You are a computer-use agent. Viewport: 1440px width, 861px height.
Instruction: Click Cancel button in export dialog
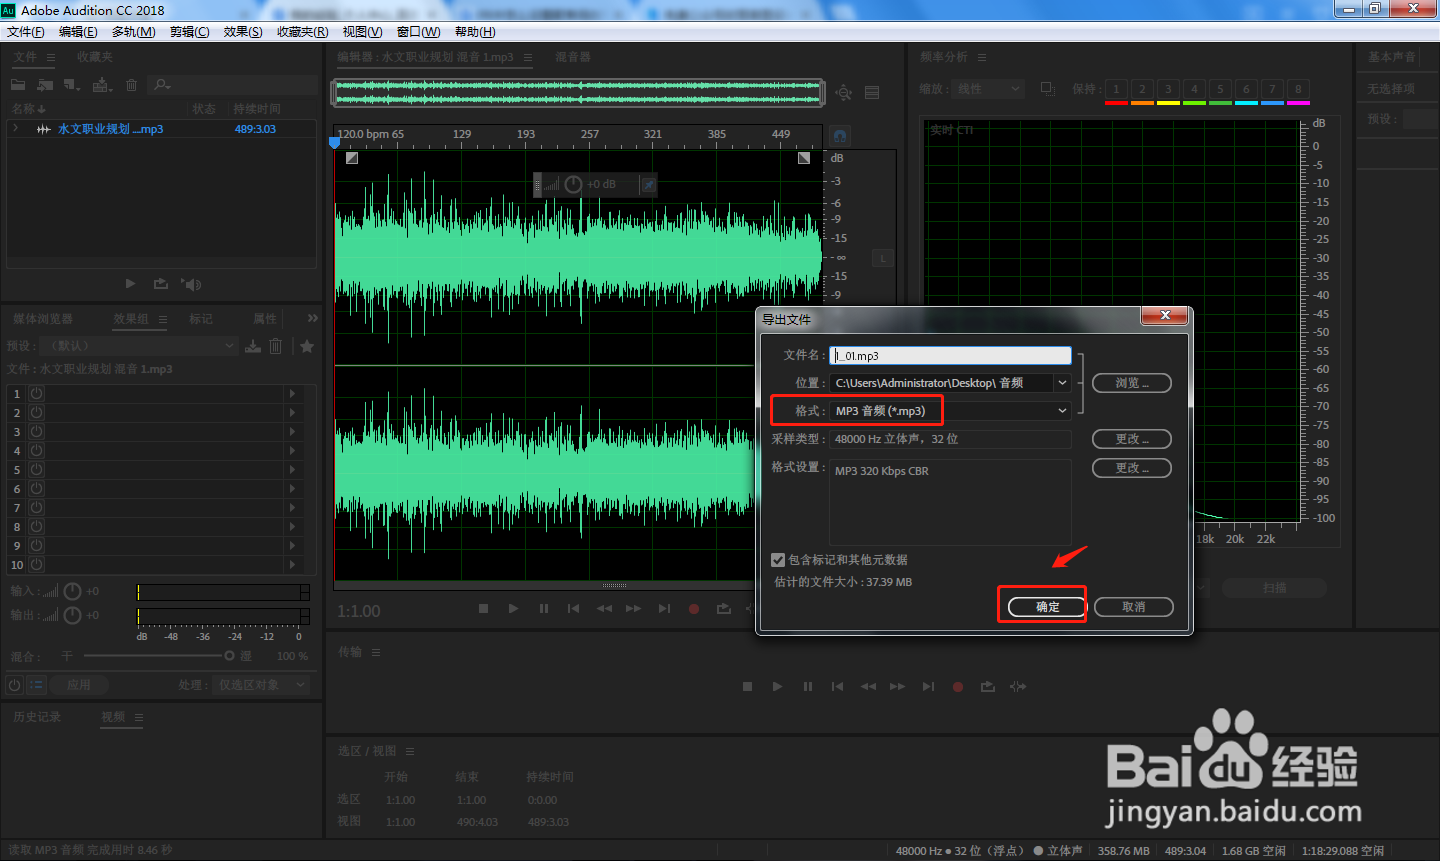1133,607
